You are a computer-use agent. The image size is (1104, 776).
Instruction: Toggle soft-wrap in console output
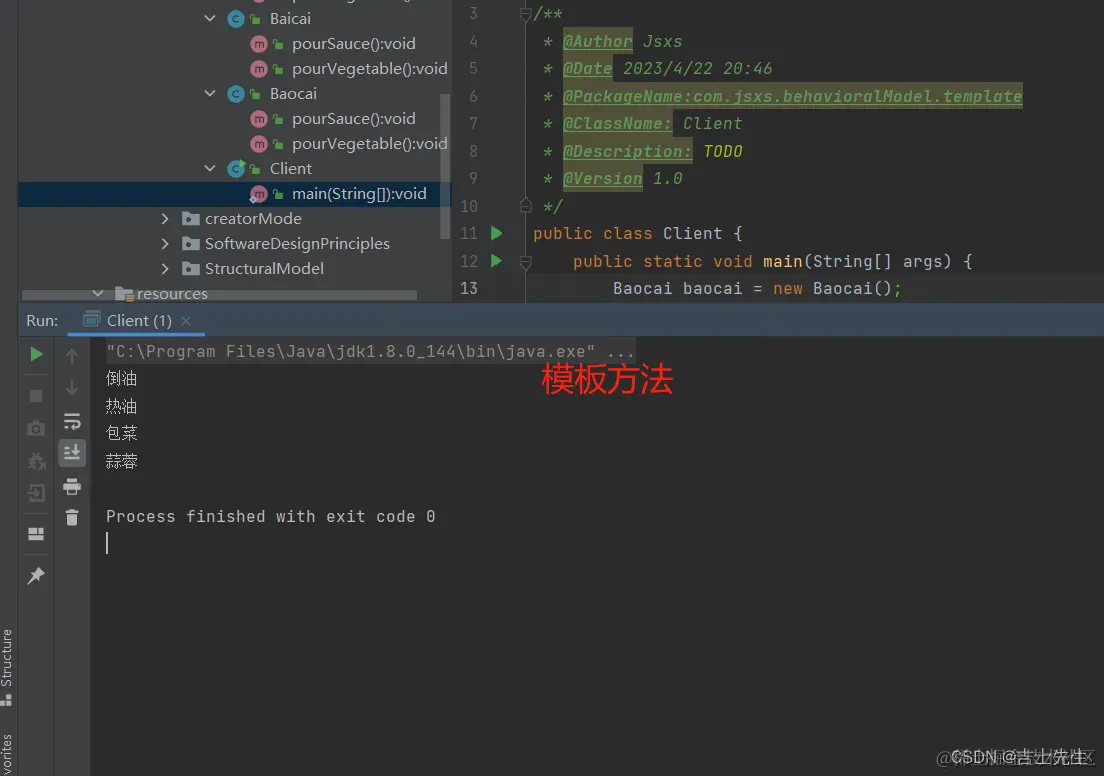tap(72, 422)
